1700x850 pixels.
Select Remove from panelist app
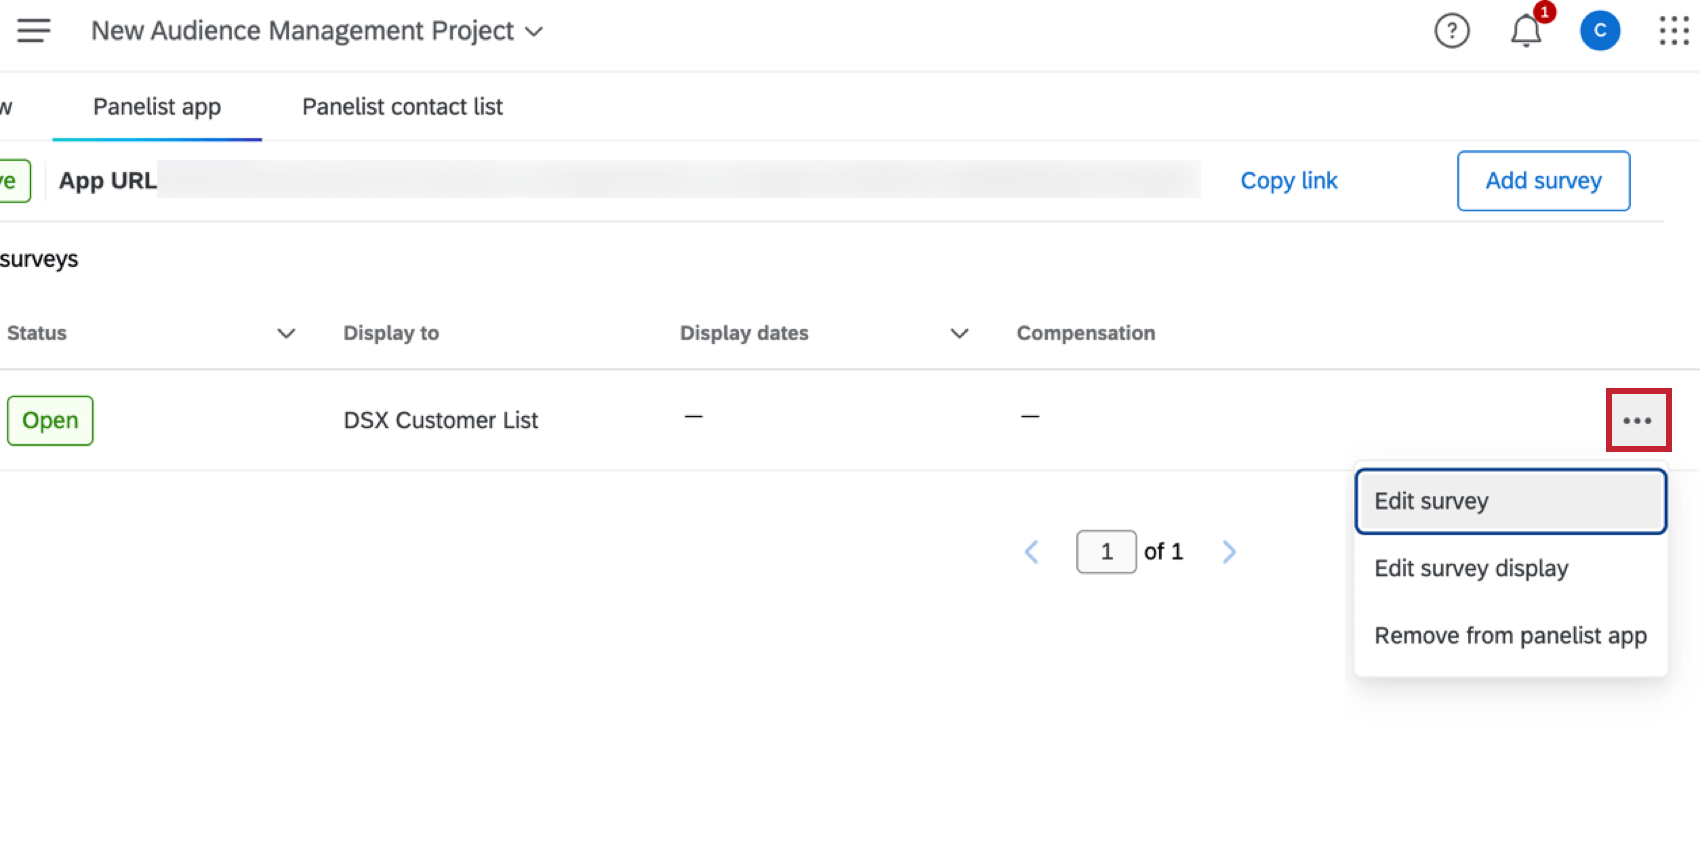1510,636
